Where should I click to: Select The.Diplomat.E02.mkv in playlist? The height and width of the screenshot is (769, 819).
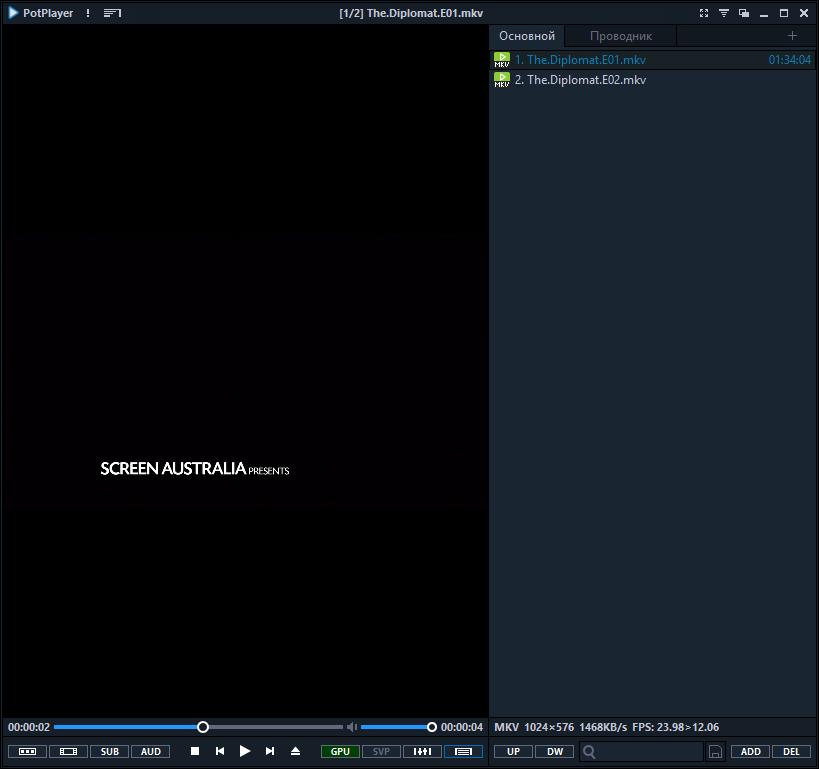coord(580,80)
